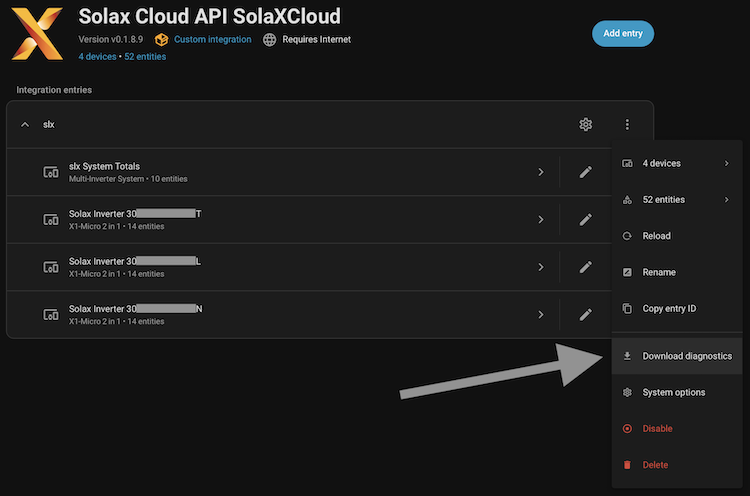Image resolution: width=750 pixels, height=496 pixels.
Task: Choose Disable from the menu
Action: tap(677, 429)
